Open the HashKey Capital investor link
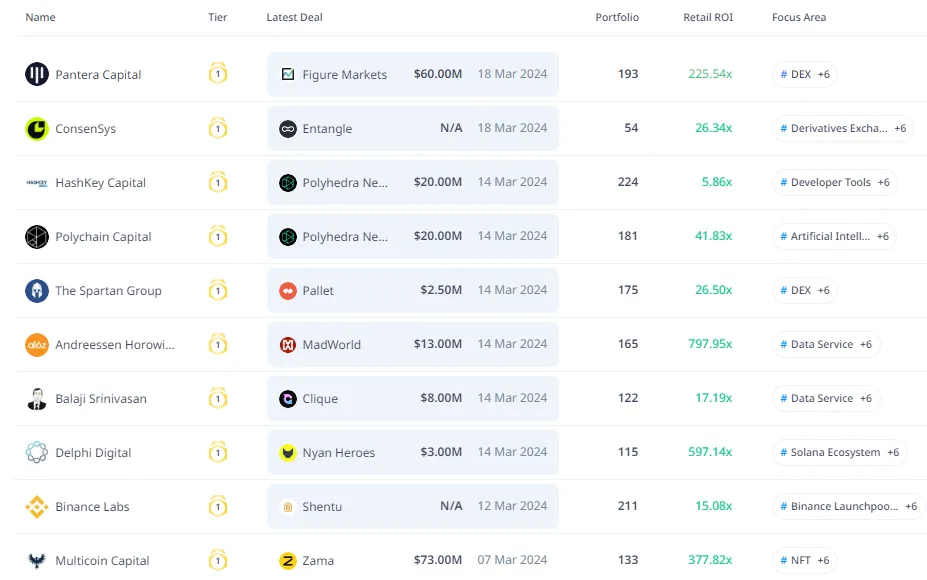The height and width of the screenshot is (580, 927). (x=100, y=183)
